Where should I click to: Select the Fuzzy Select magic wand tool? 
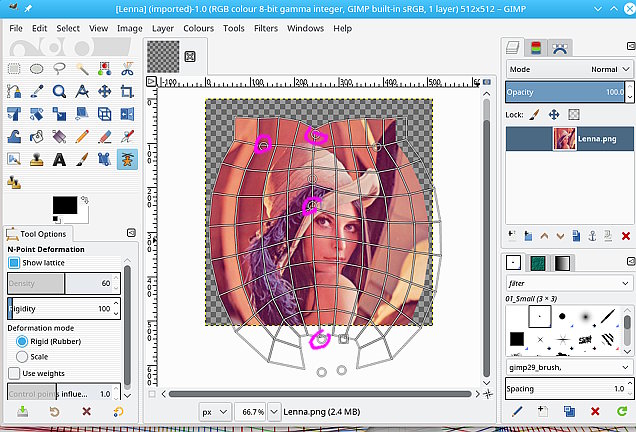click(82, 68)
